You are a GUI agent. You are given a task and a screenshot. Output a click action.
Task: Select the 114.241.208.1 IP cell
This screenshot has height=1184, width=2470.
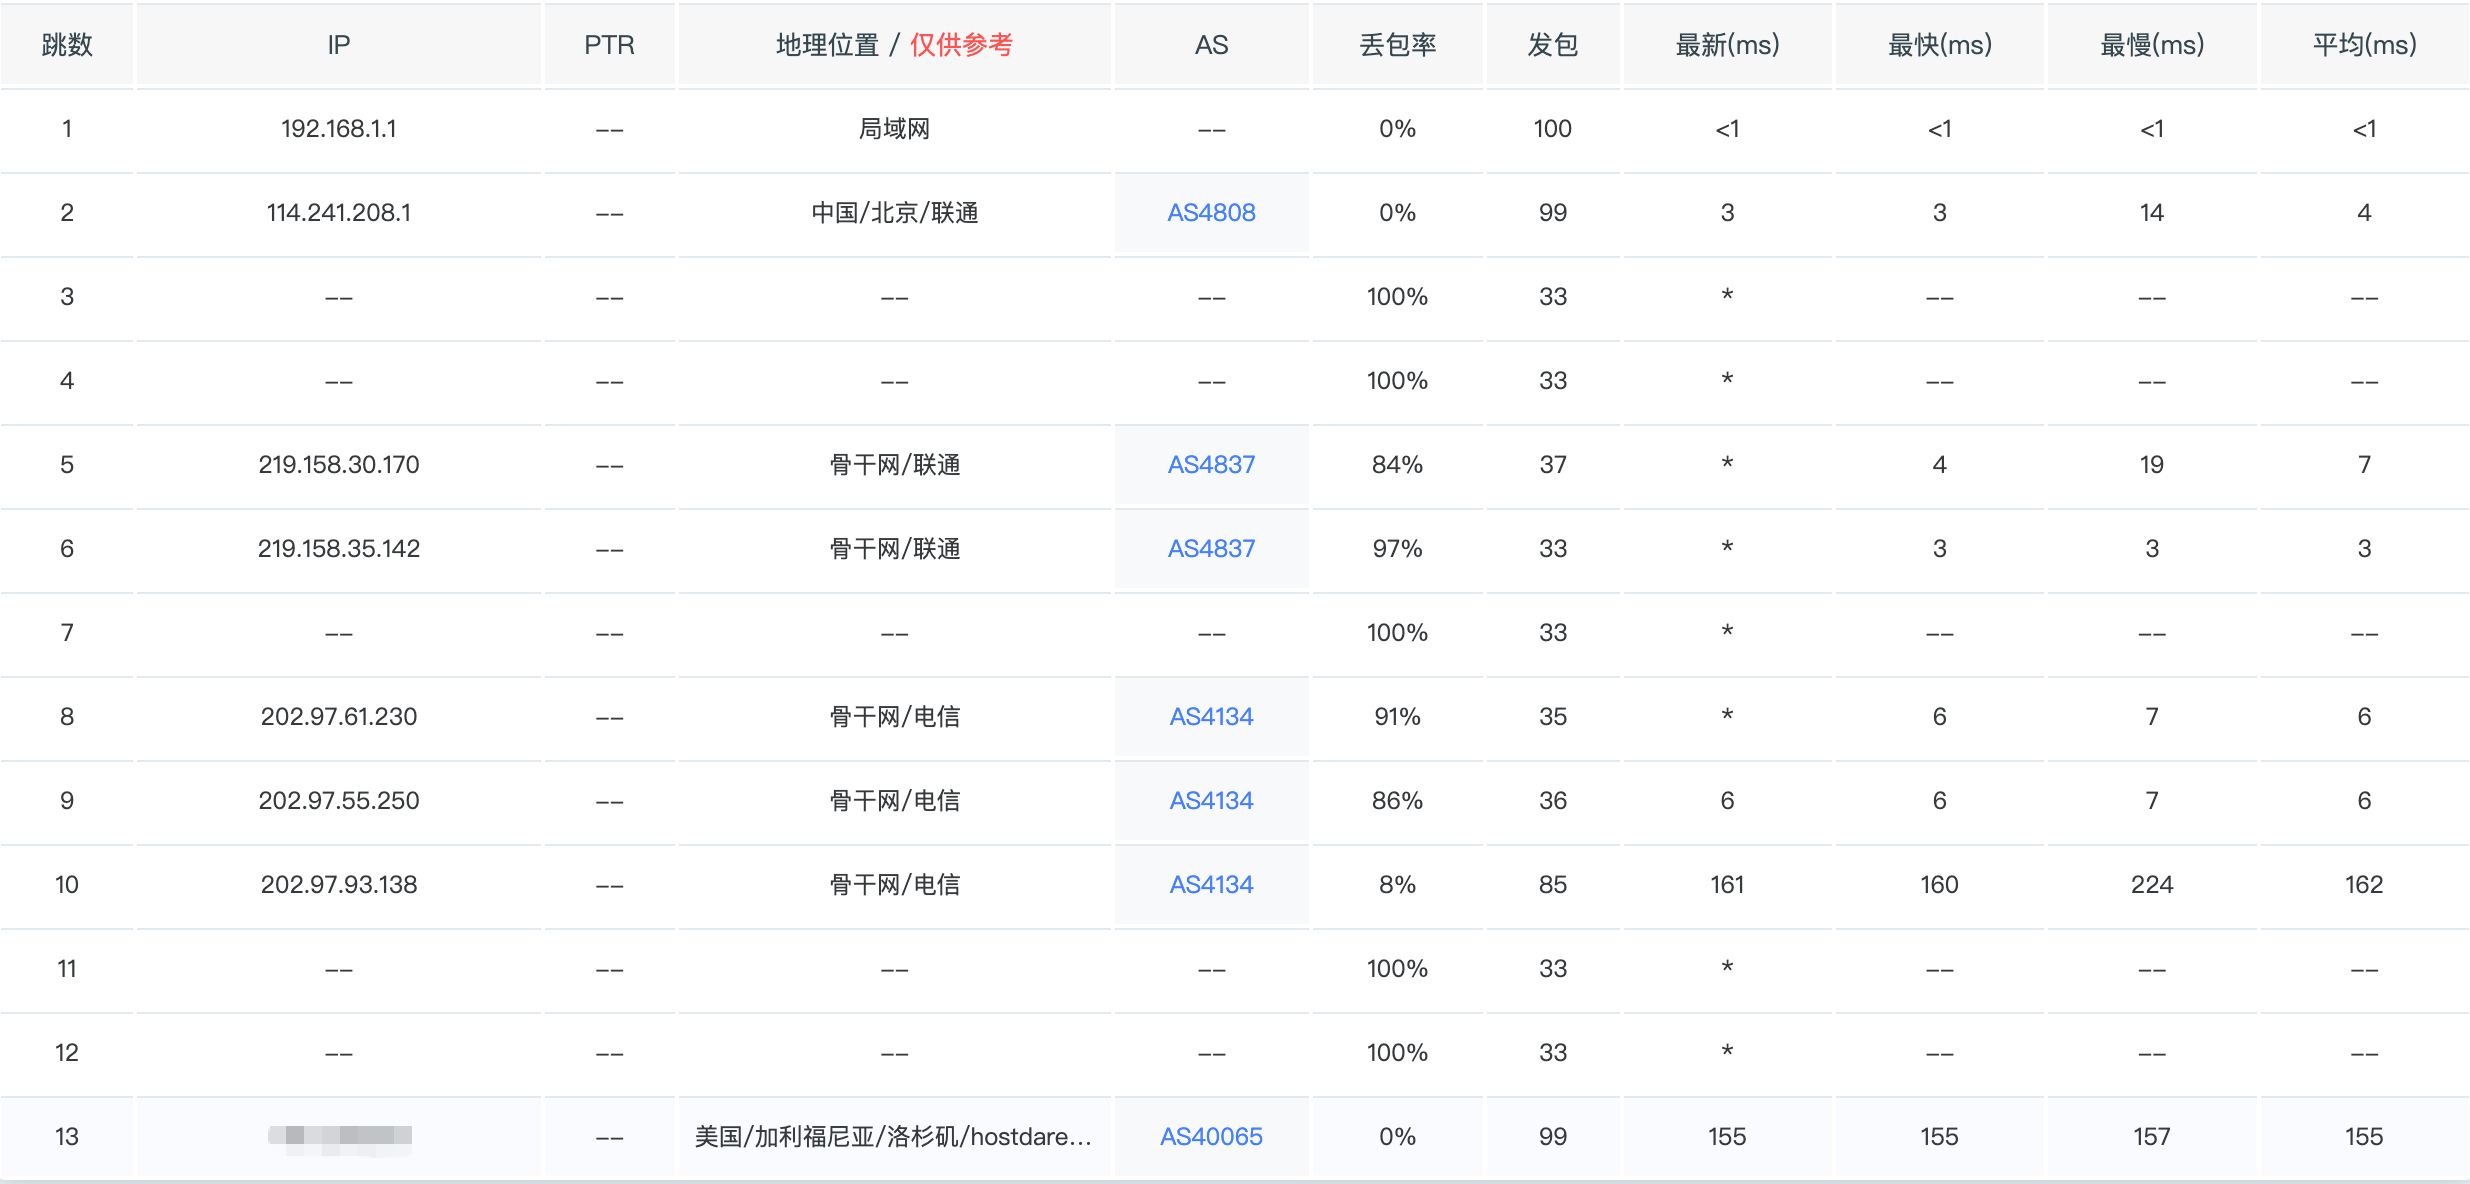[339, 213]
